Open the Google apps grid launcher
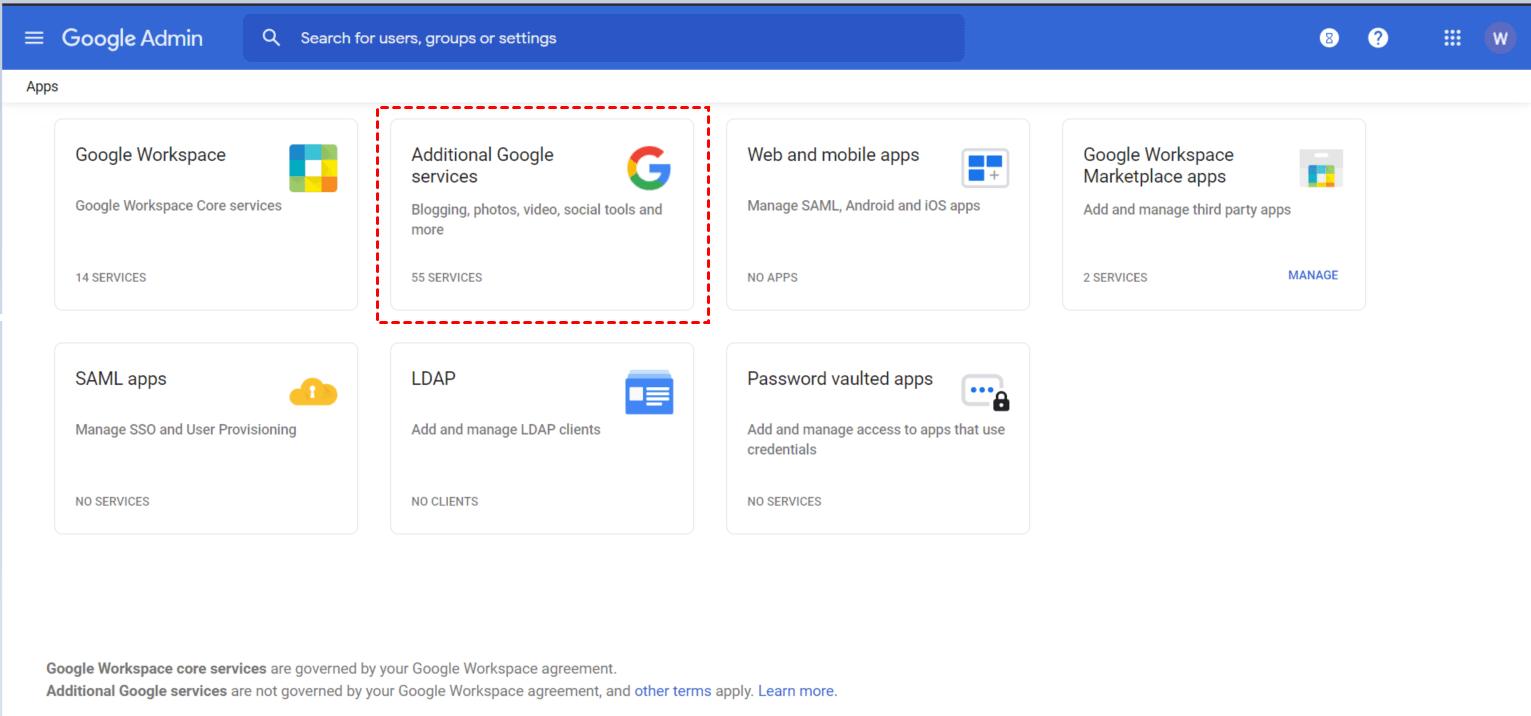Screen dimensions: 1531x716 tap(1452, 38)
